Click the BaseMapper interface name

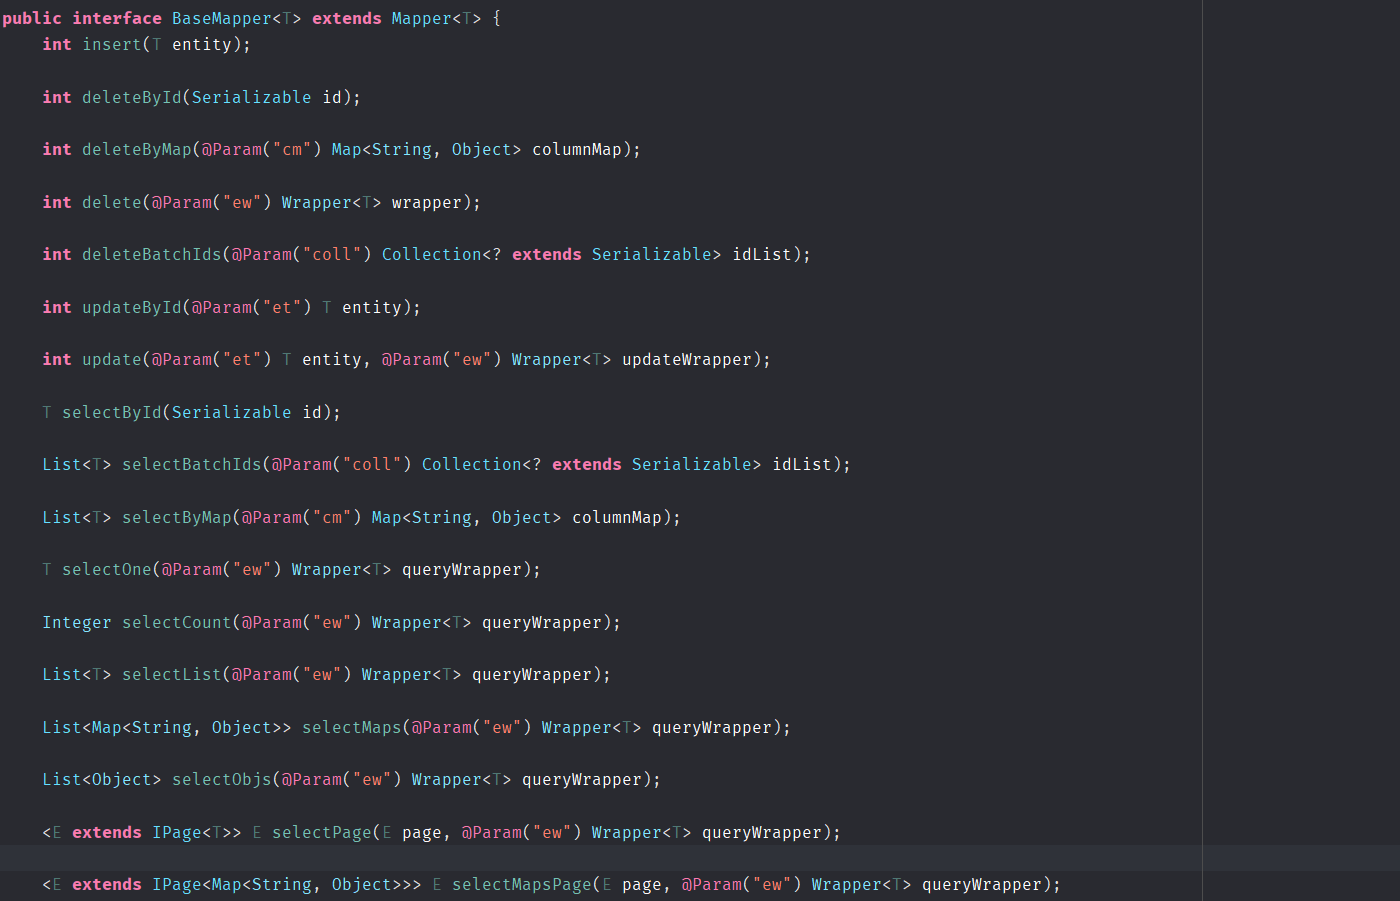222,18
